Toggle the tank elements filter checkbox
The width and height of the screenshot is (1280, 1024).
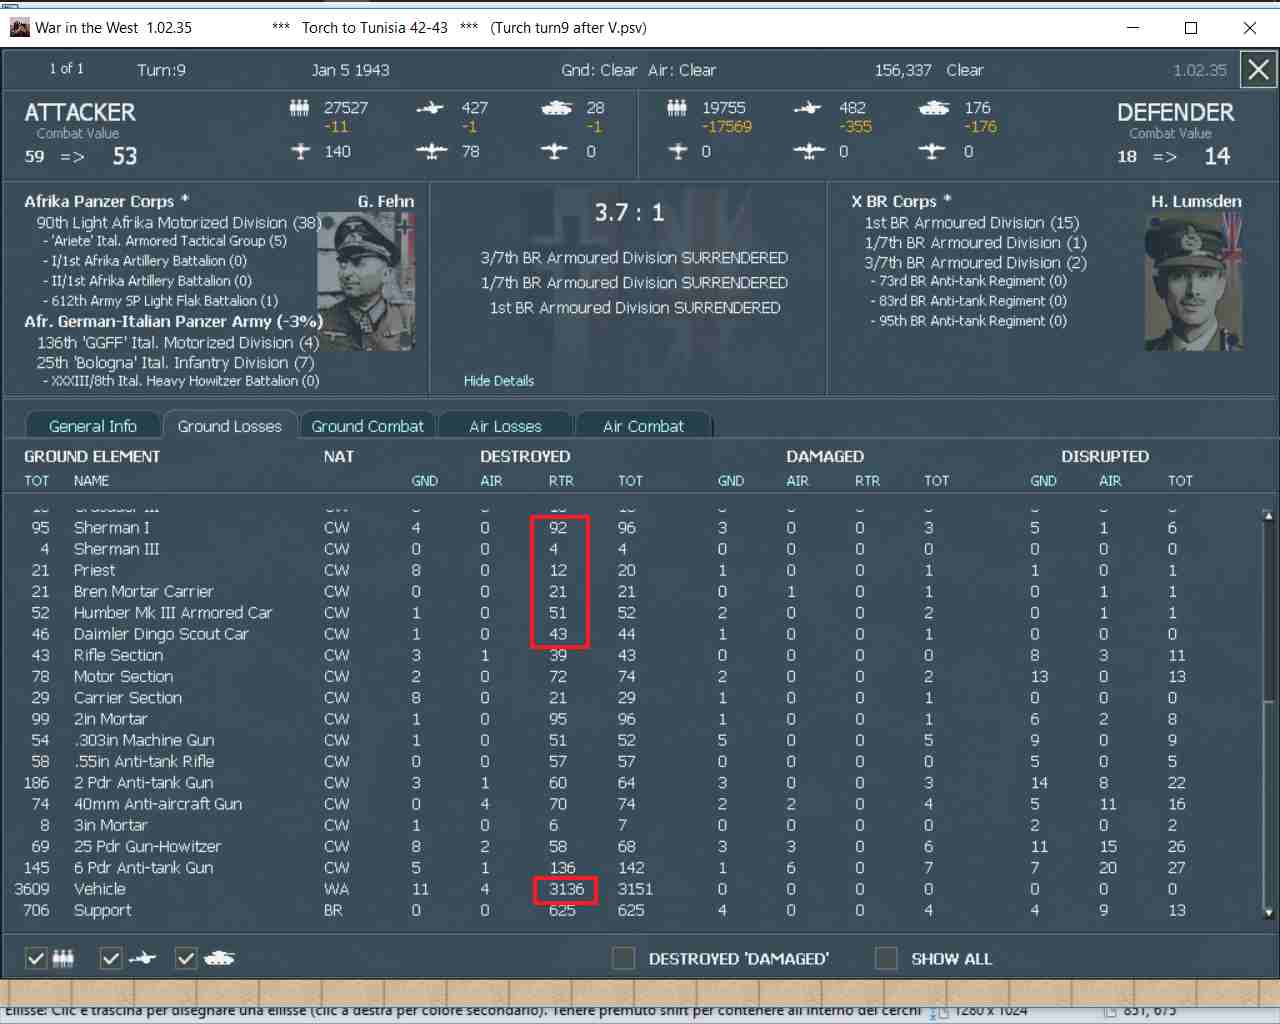(186, 958)
